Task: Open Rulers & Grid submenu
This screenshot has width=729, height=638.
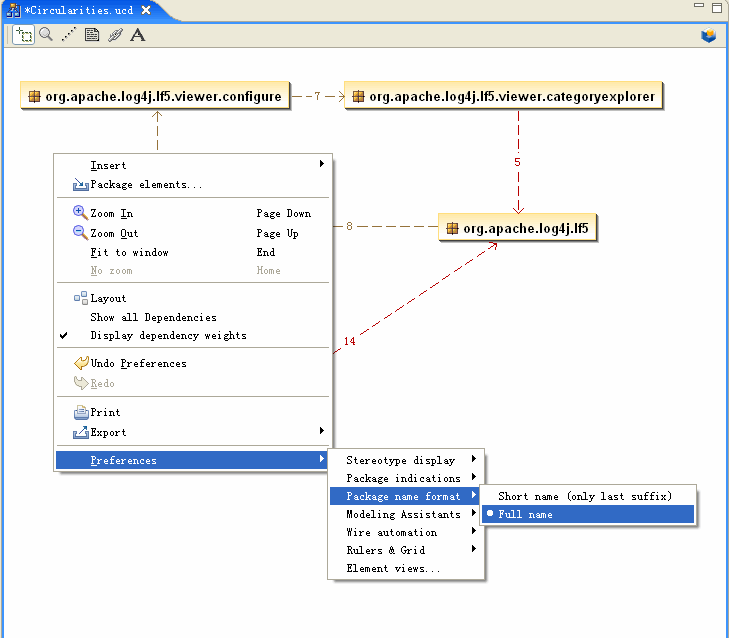Action: click(406, 550)
